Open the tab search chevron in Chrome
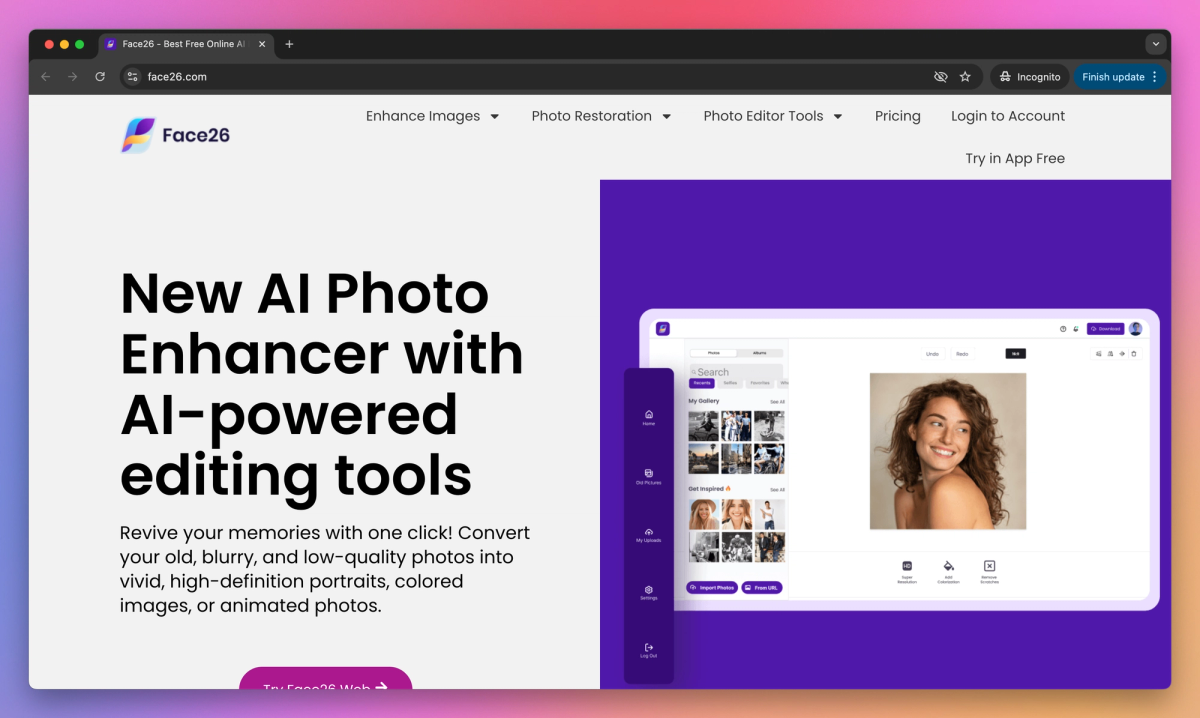 (1156, 44)
